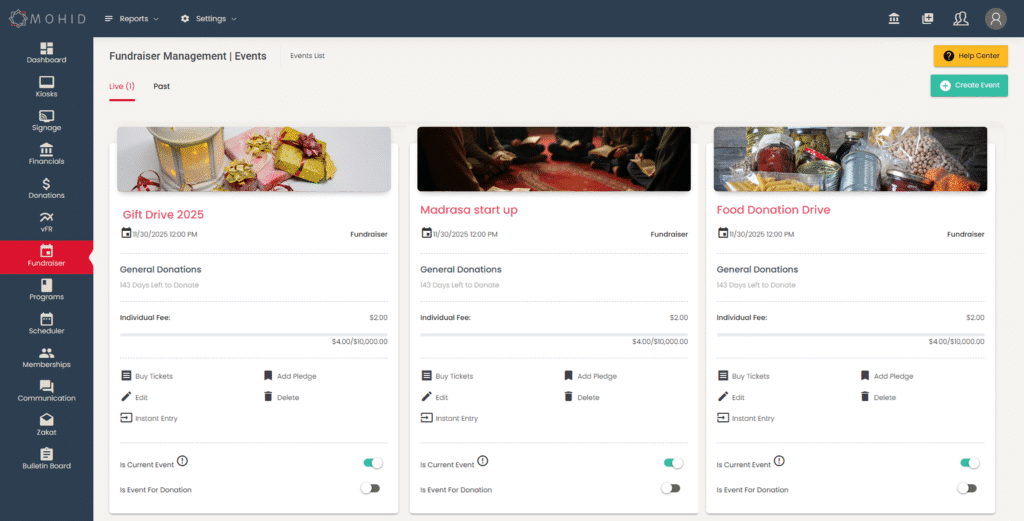Open the Settings dropdown menu

(x=209, y=18)
